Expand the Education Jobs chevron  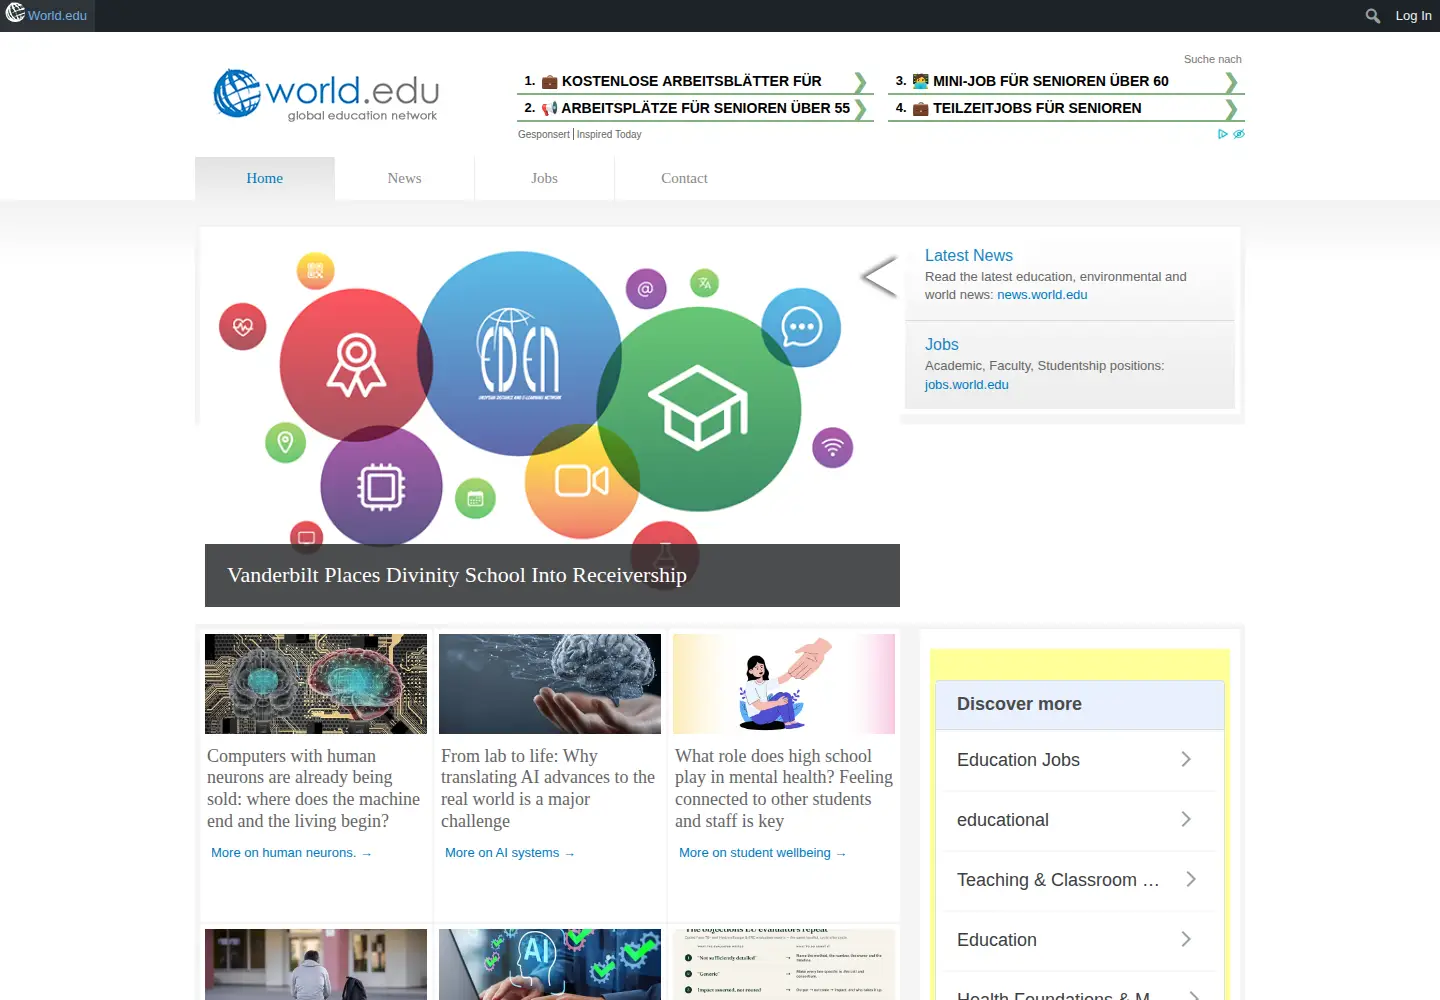(x=1186, y=759)
